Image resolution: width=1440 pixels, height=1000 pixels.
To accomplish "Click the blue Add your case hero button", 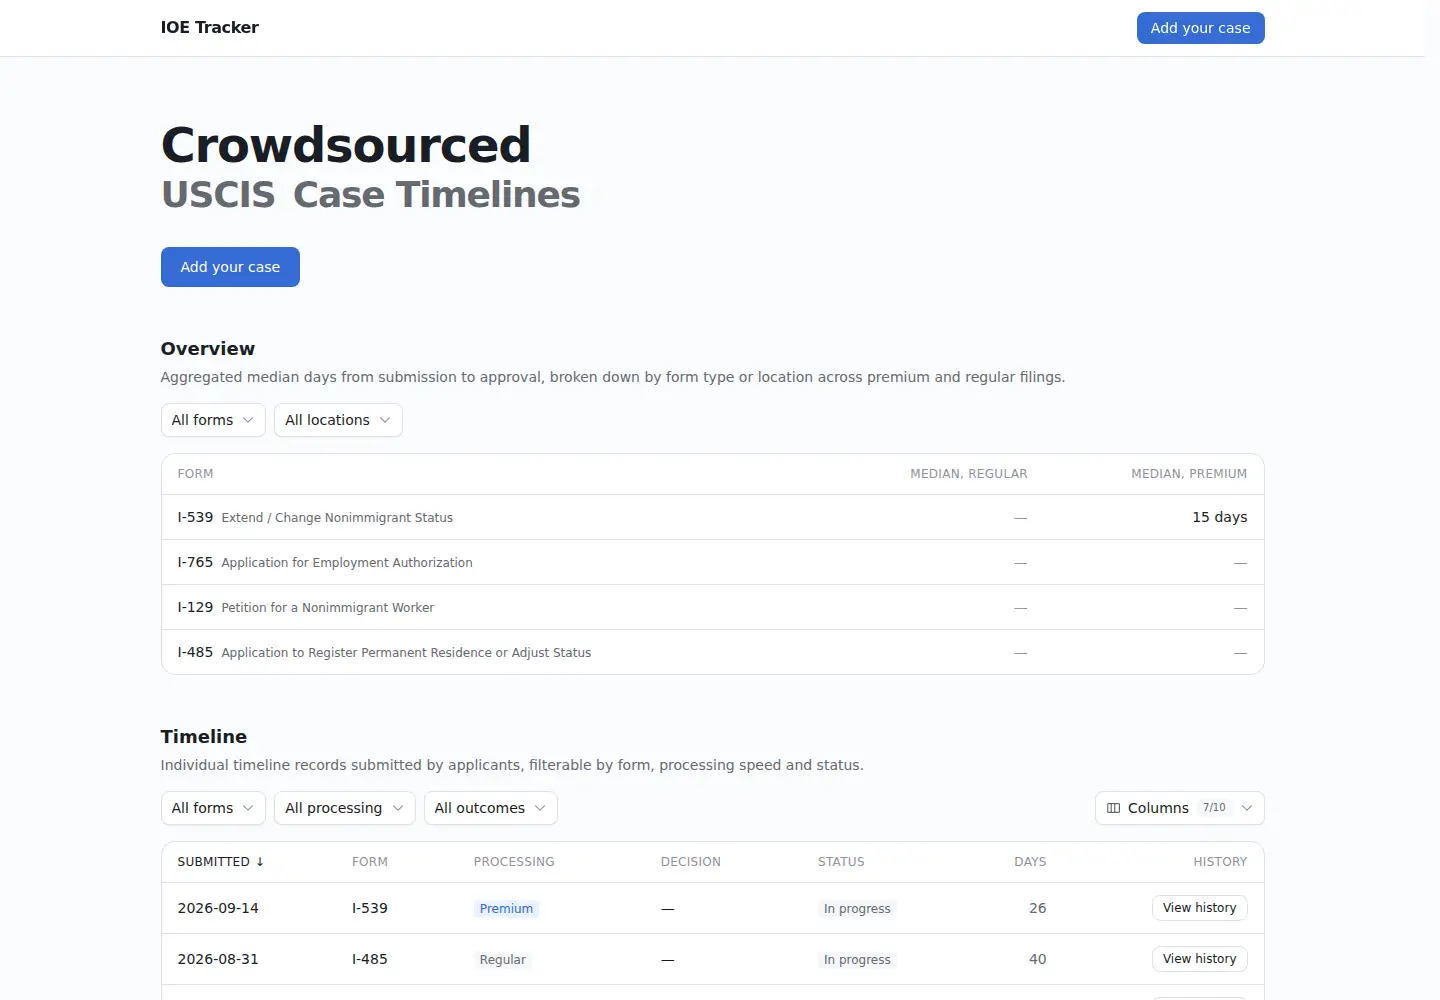I will coord(230,267).
